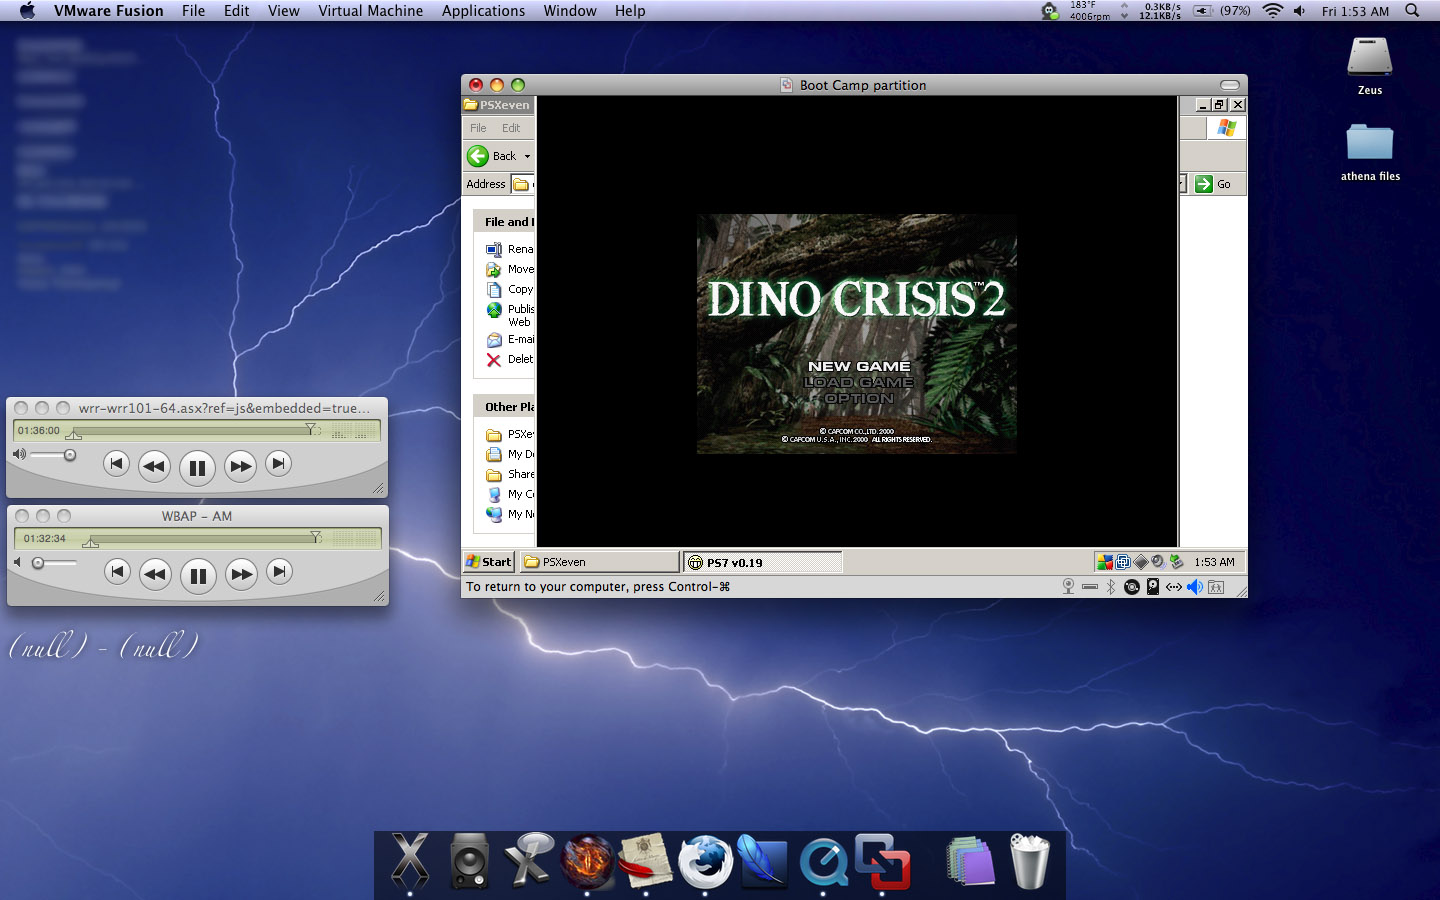Fast forward in the wrr-wrr101 player
The image size is (1440, 900).
[x=240, y=466]
